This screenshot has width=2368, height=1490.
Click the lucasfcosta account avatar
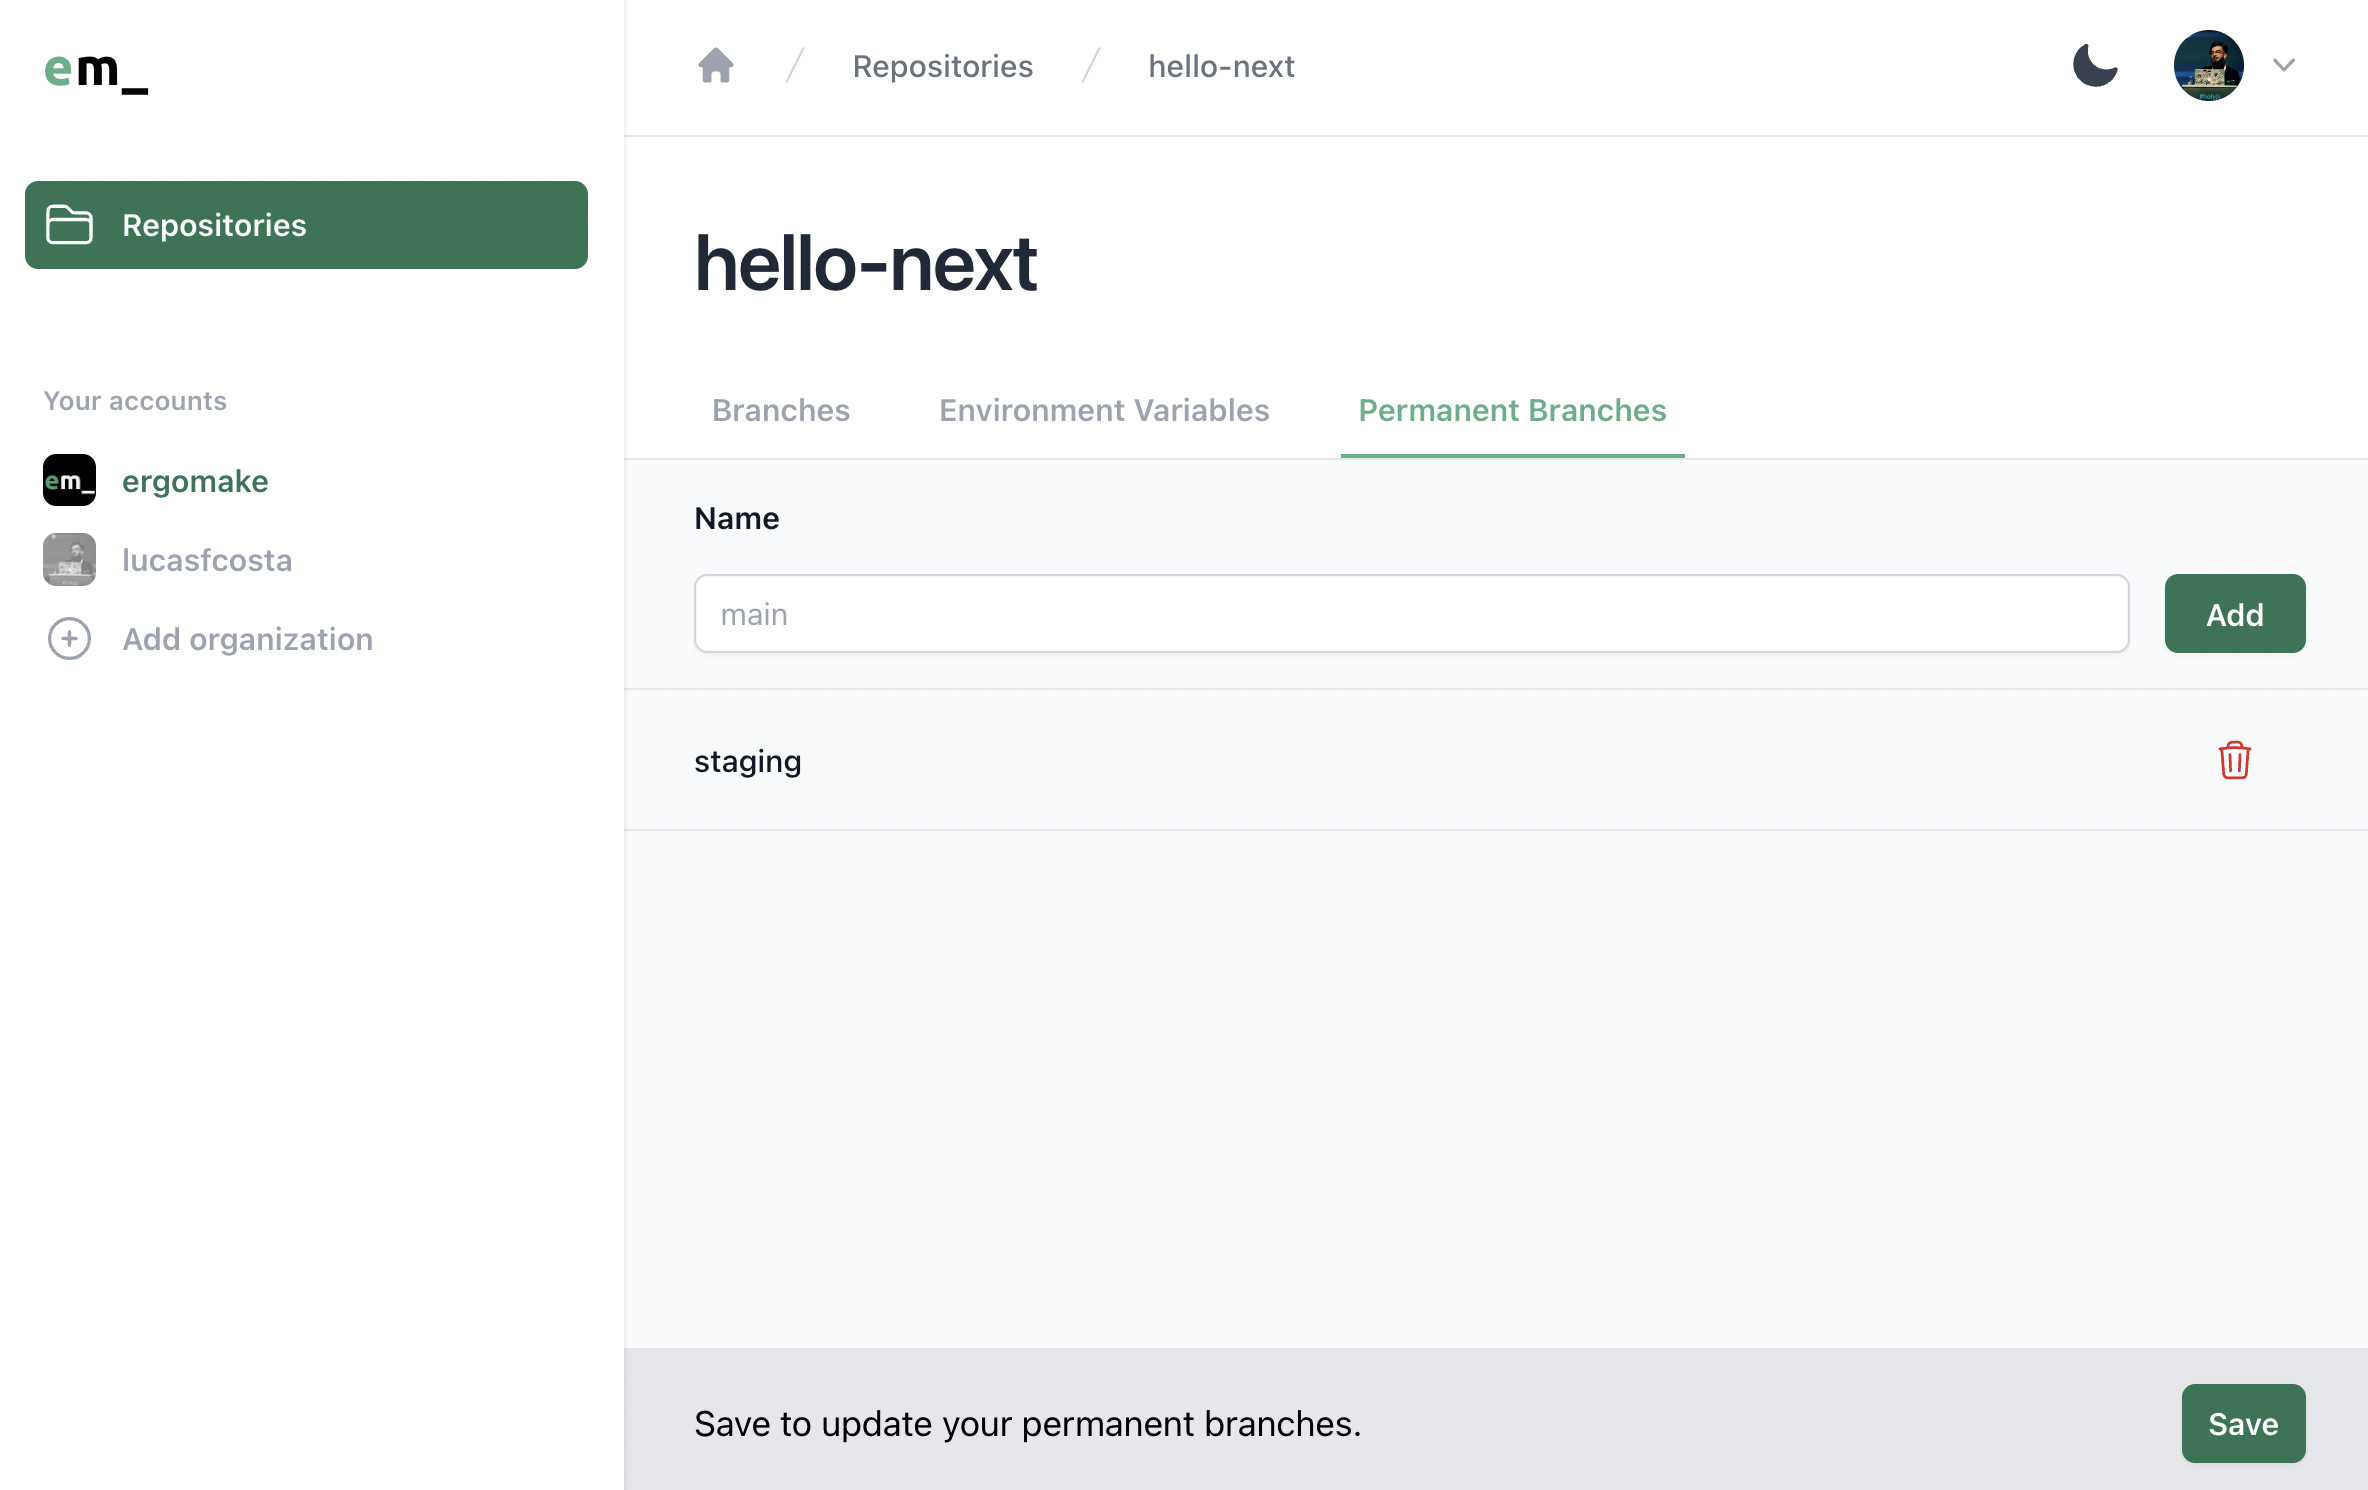pos(69,560)
